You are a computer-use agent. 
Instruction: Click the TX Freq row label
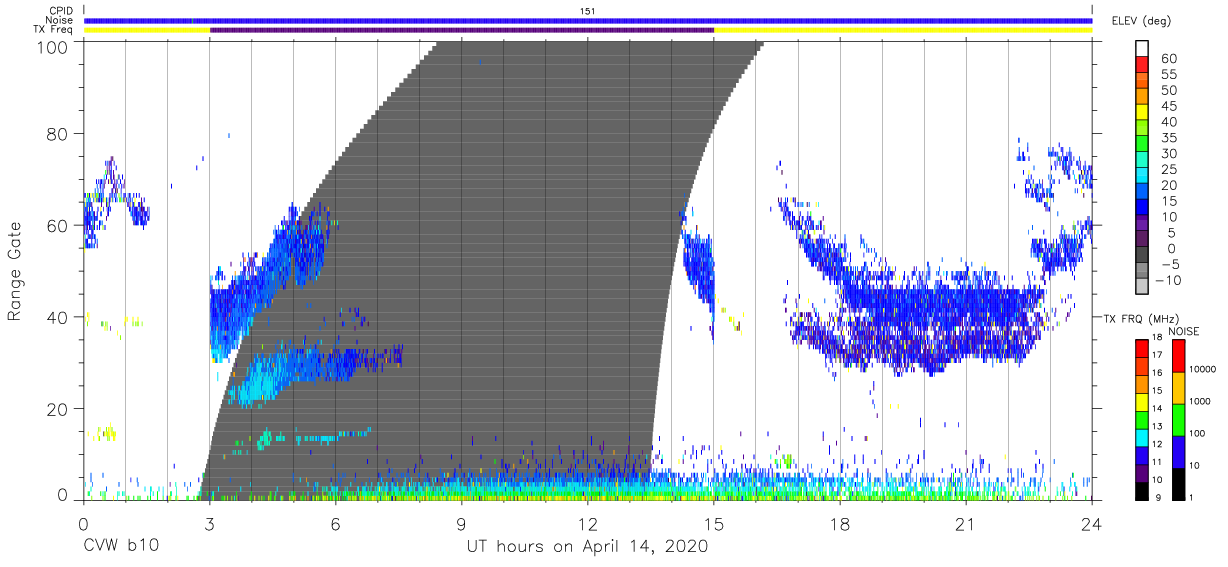click(54, 29)
